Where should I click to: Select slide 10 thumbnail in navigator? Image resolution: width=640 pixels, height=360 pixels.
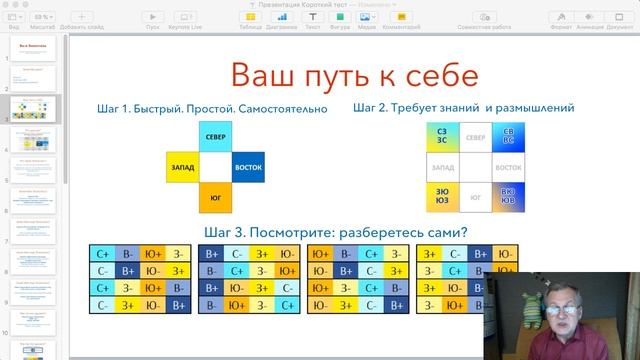pyautogui.click(x=33, y=323)
